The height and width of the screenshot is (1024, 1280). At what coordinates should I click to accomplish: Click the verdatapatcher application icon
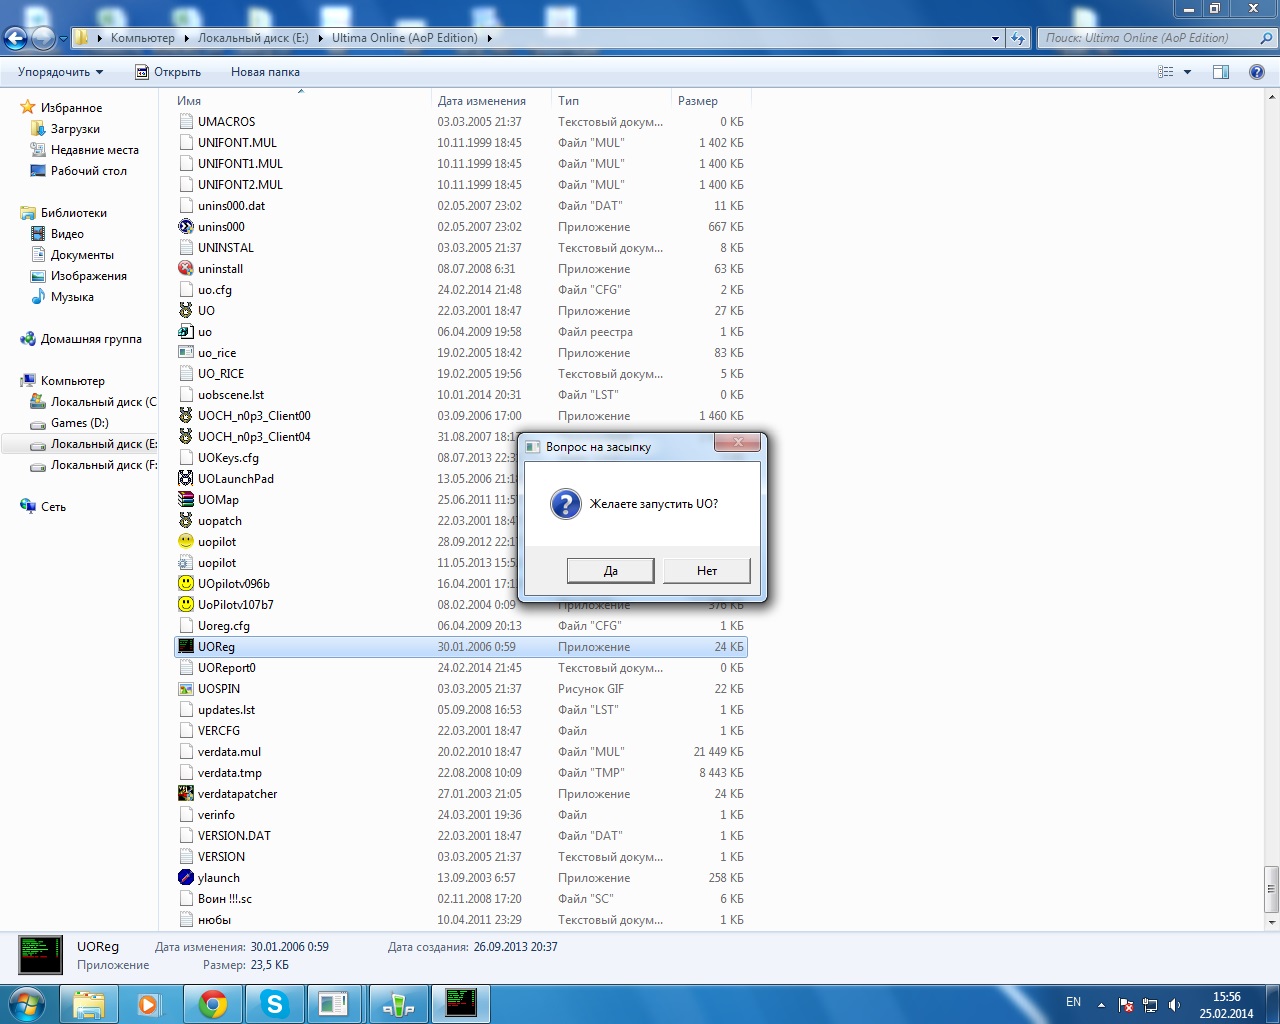click(x=186, y=794)
